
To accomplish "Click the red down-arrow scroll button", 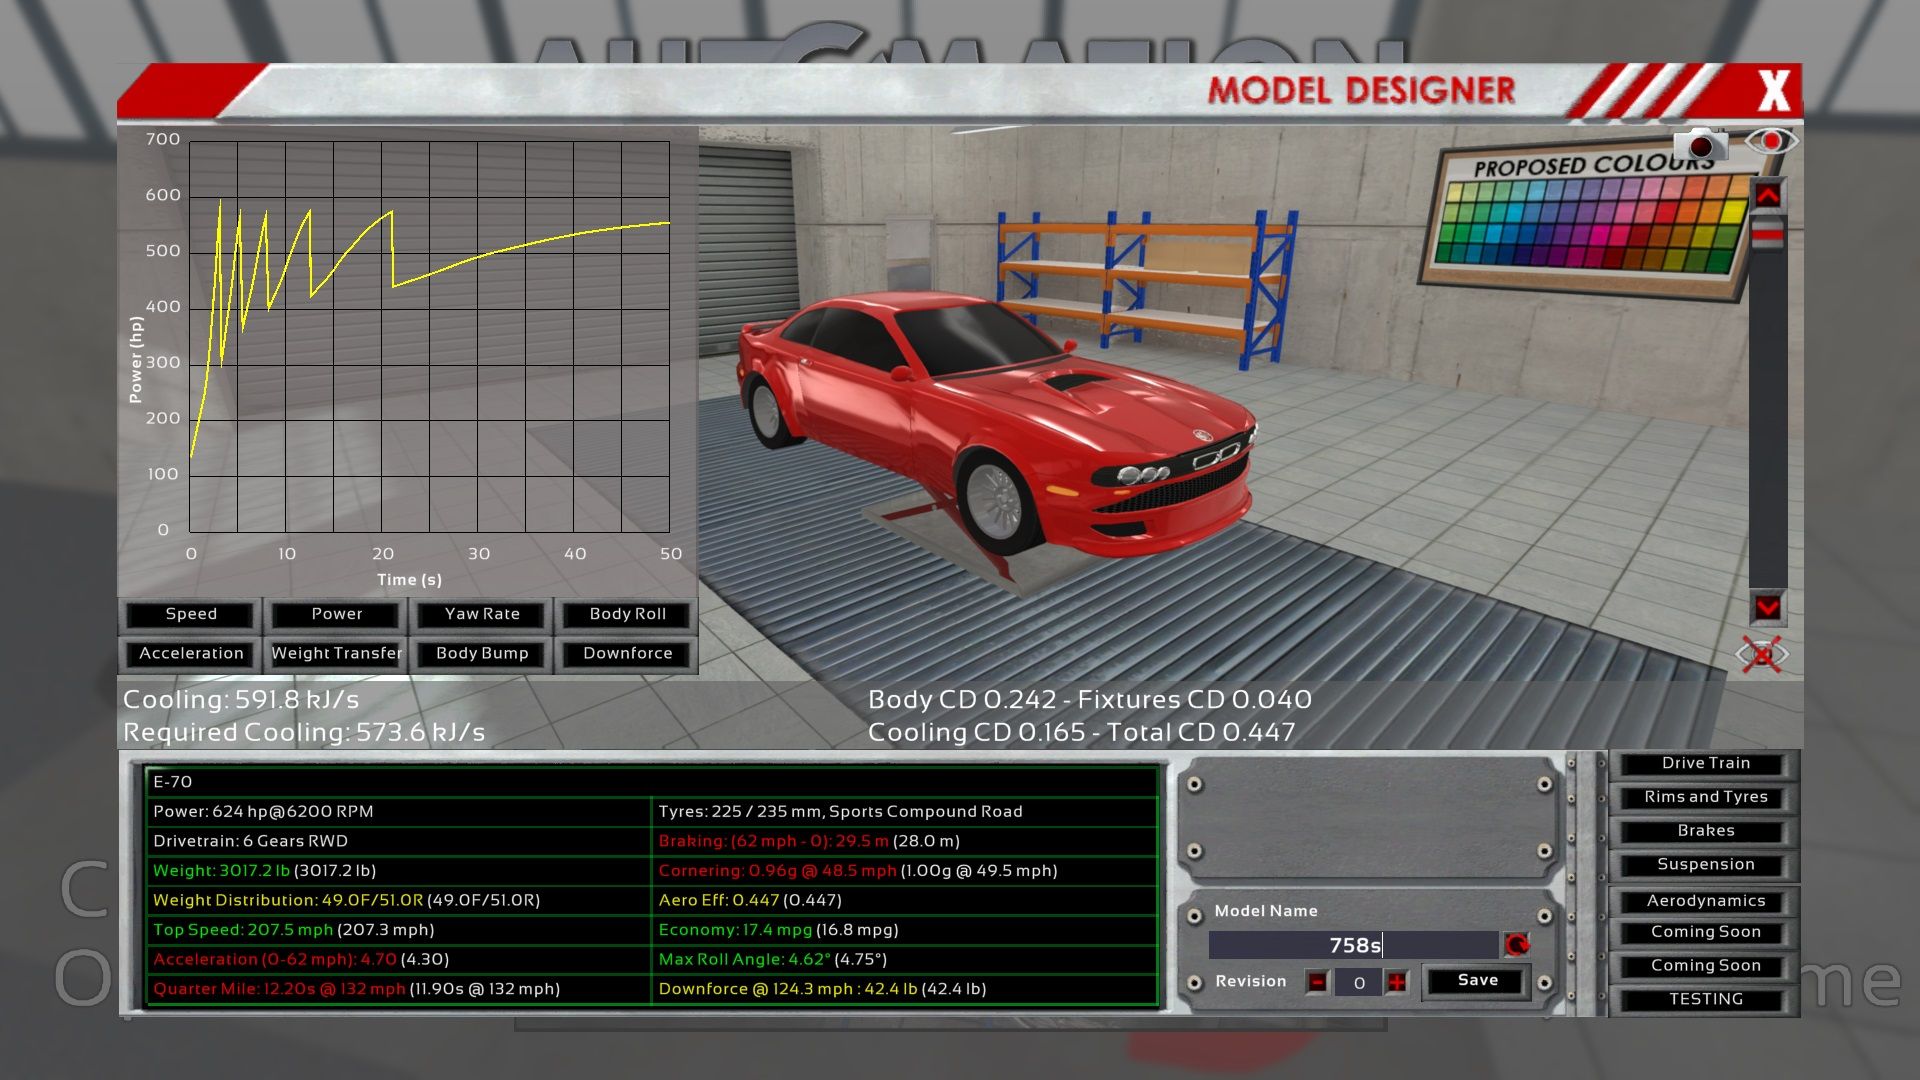I will tap(1767, 607).
